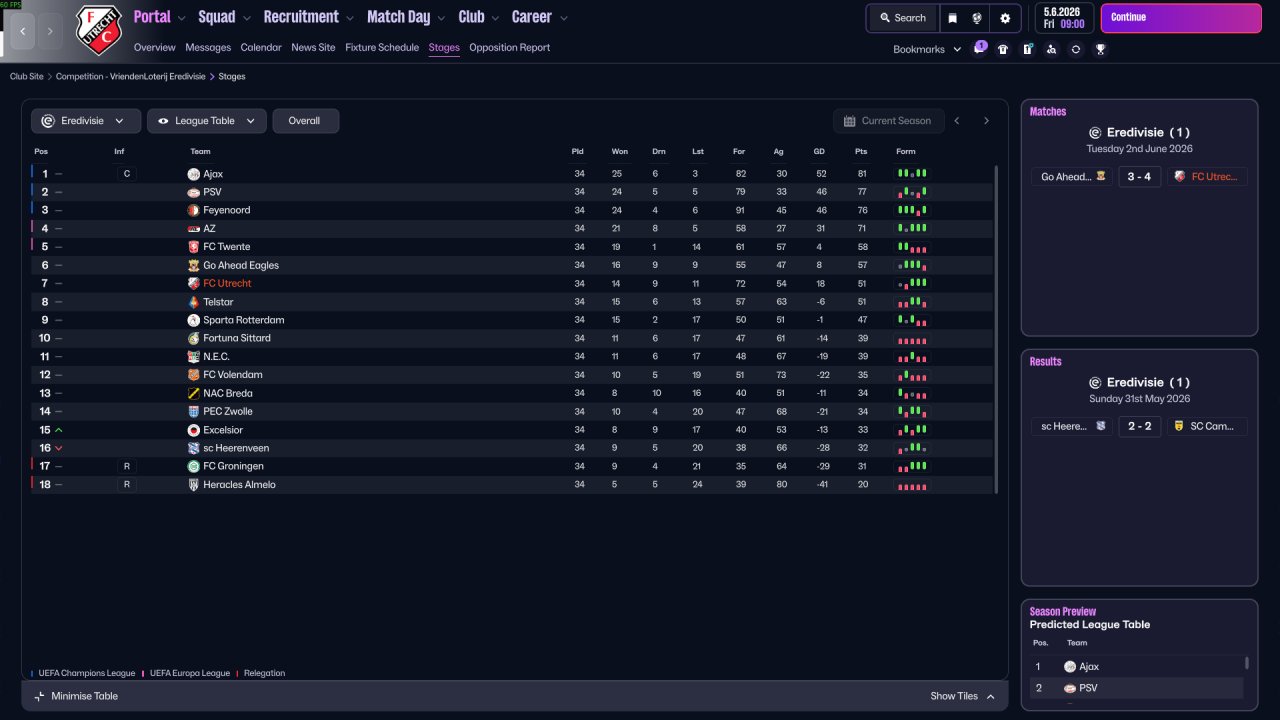
Task: Click the Heracles Almelo club badge
Action: tap(194, 485)
